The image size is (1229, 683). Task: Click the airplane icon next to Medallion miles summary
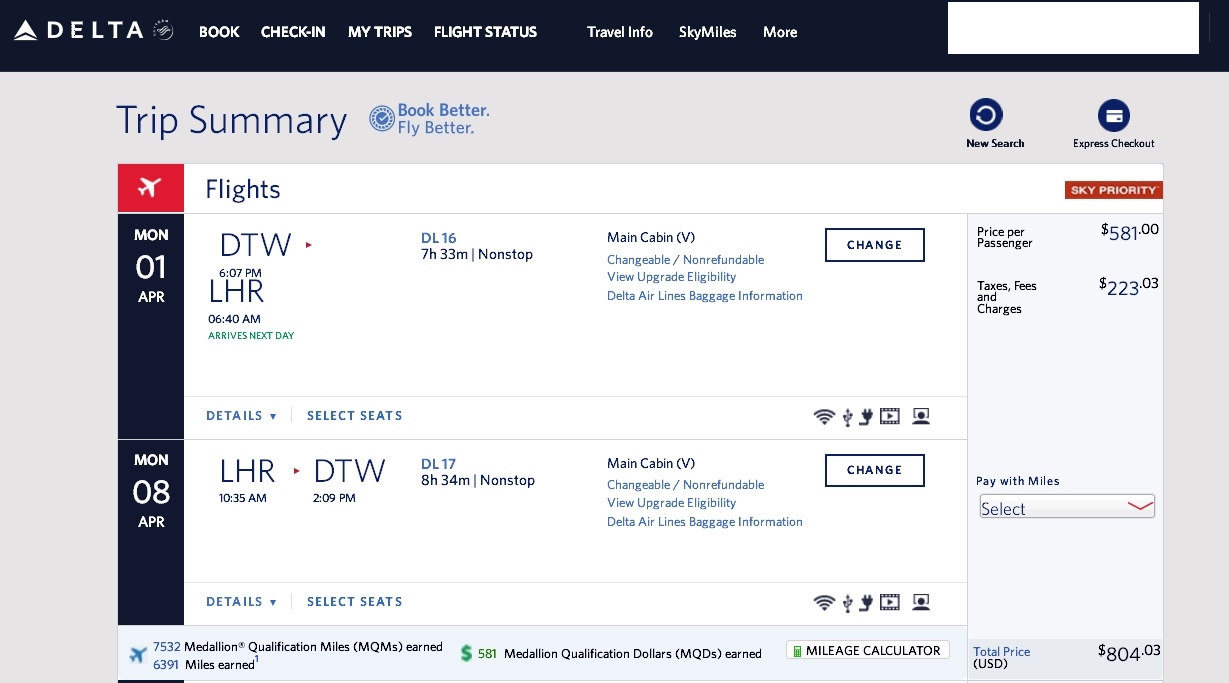pos(138,654)
